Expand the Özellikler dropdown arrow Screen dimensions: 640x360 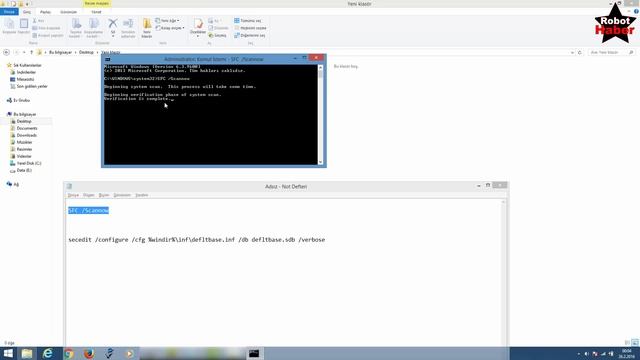tap(198, 36)
